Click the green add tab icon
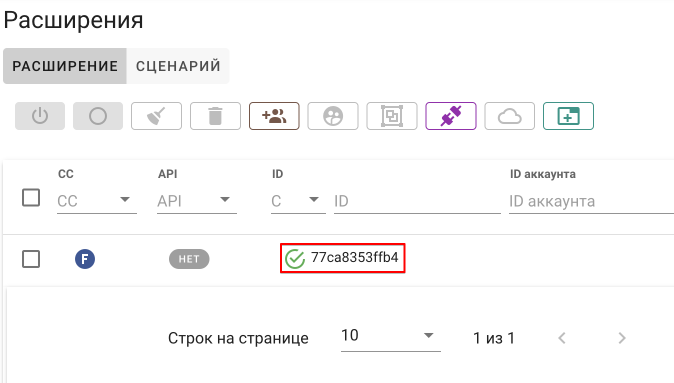Screen dimensions: 674x383 (x=569, y=116)
